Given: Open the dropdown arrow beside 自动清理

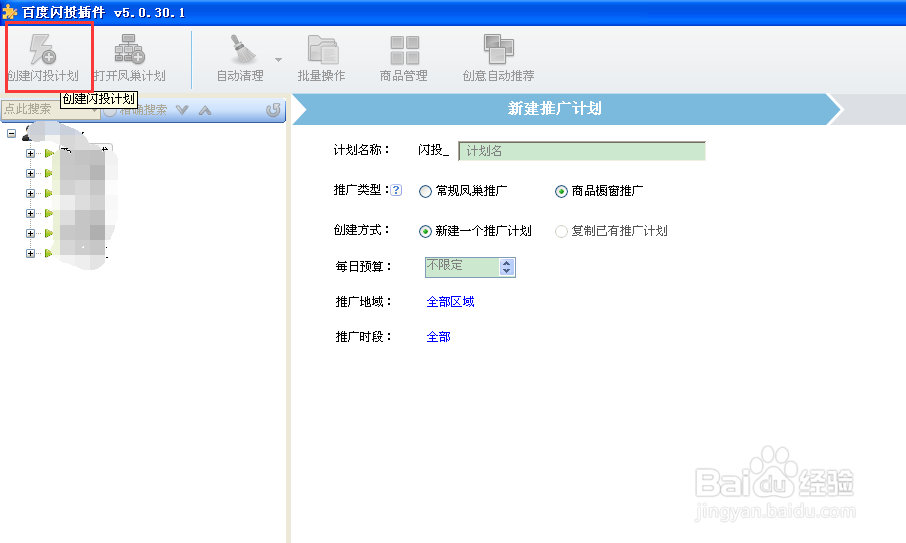Looking at the screenshot, I should coord(279,59).
